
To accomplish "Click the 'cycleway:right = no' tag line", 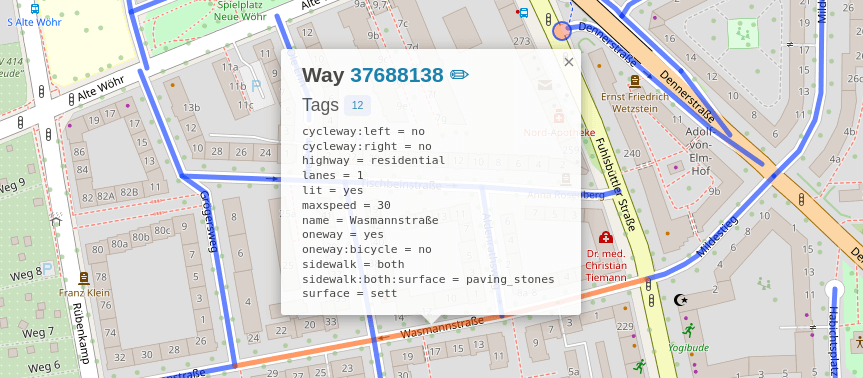I will pyautogui.click(x=367, y=146).
